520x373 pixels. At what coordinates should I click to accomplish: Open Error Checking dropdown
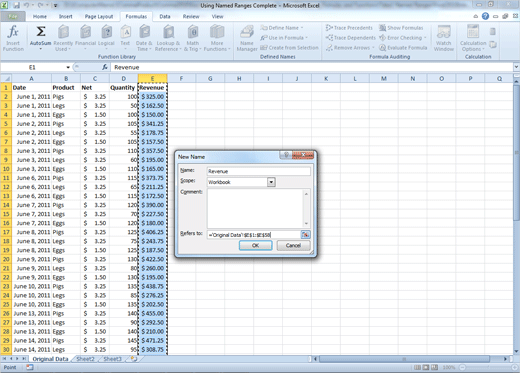(403, 38)
